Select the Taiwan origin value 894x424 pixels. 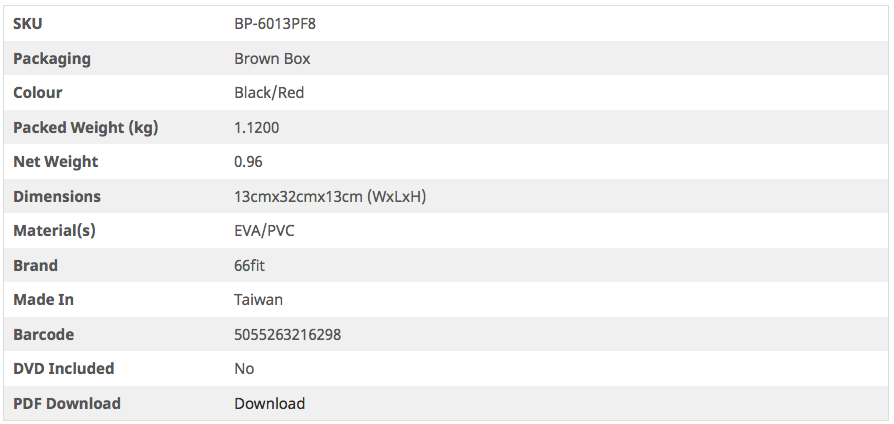pyautogui.click(x=258, y=300)
